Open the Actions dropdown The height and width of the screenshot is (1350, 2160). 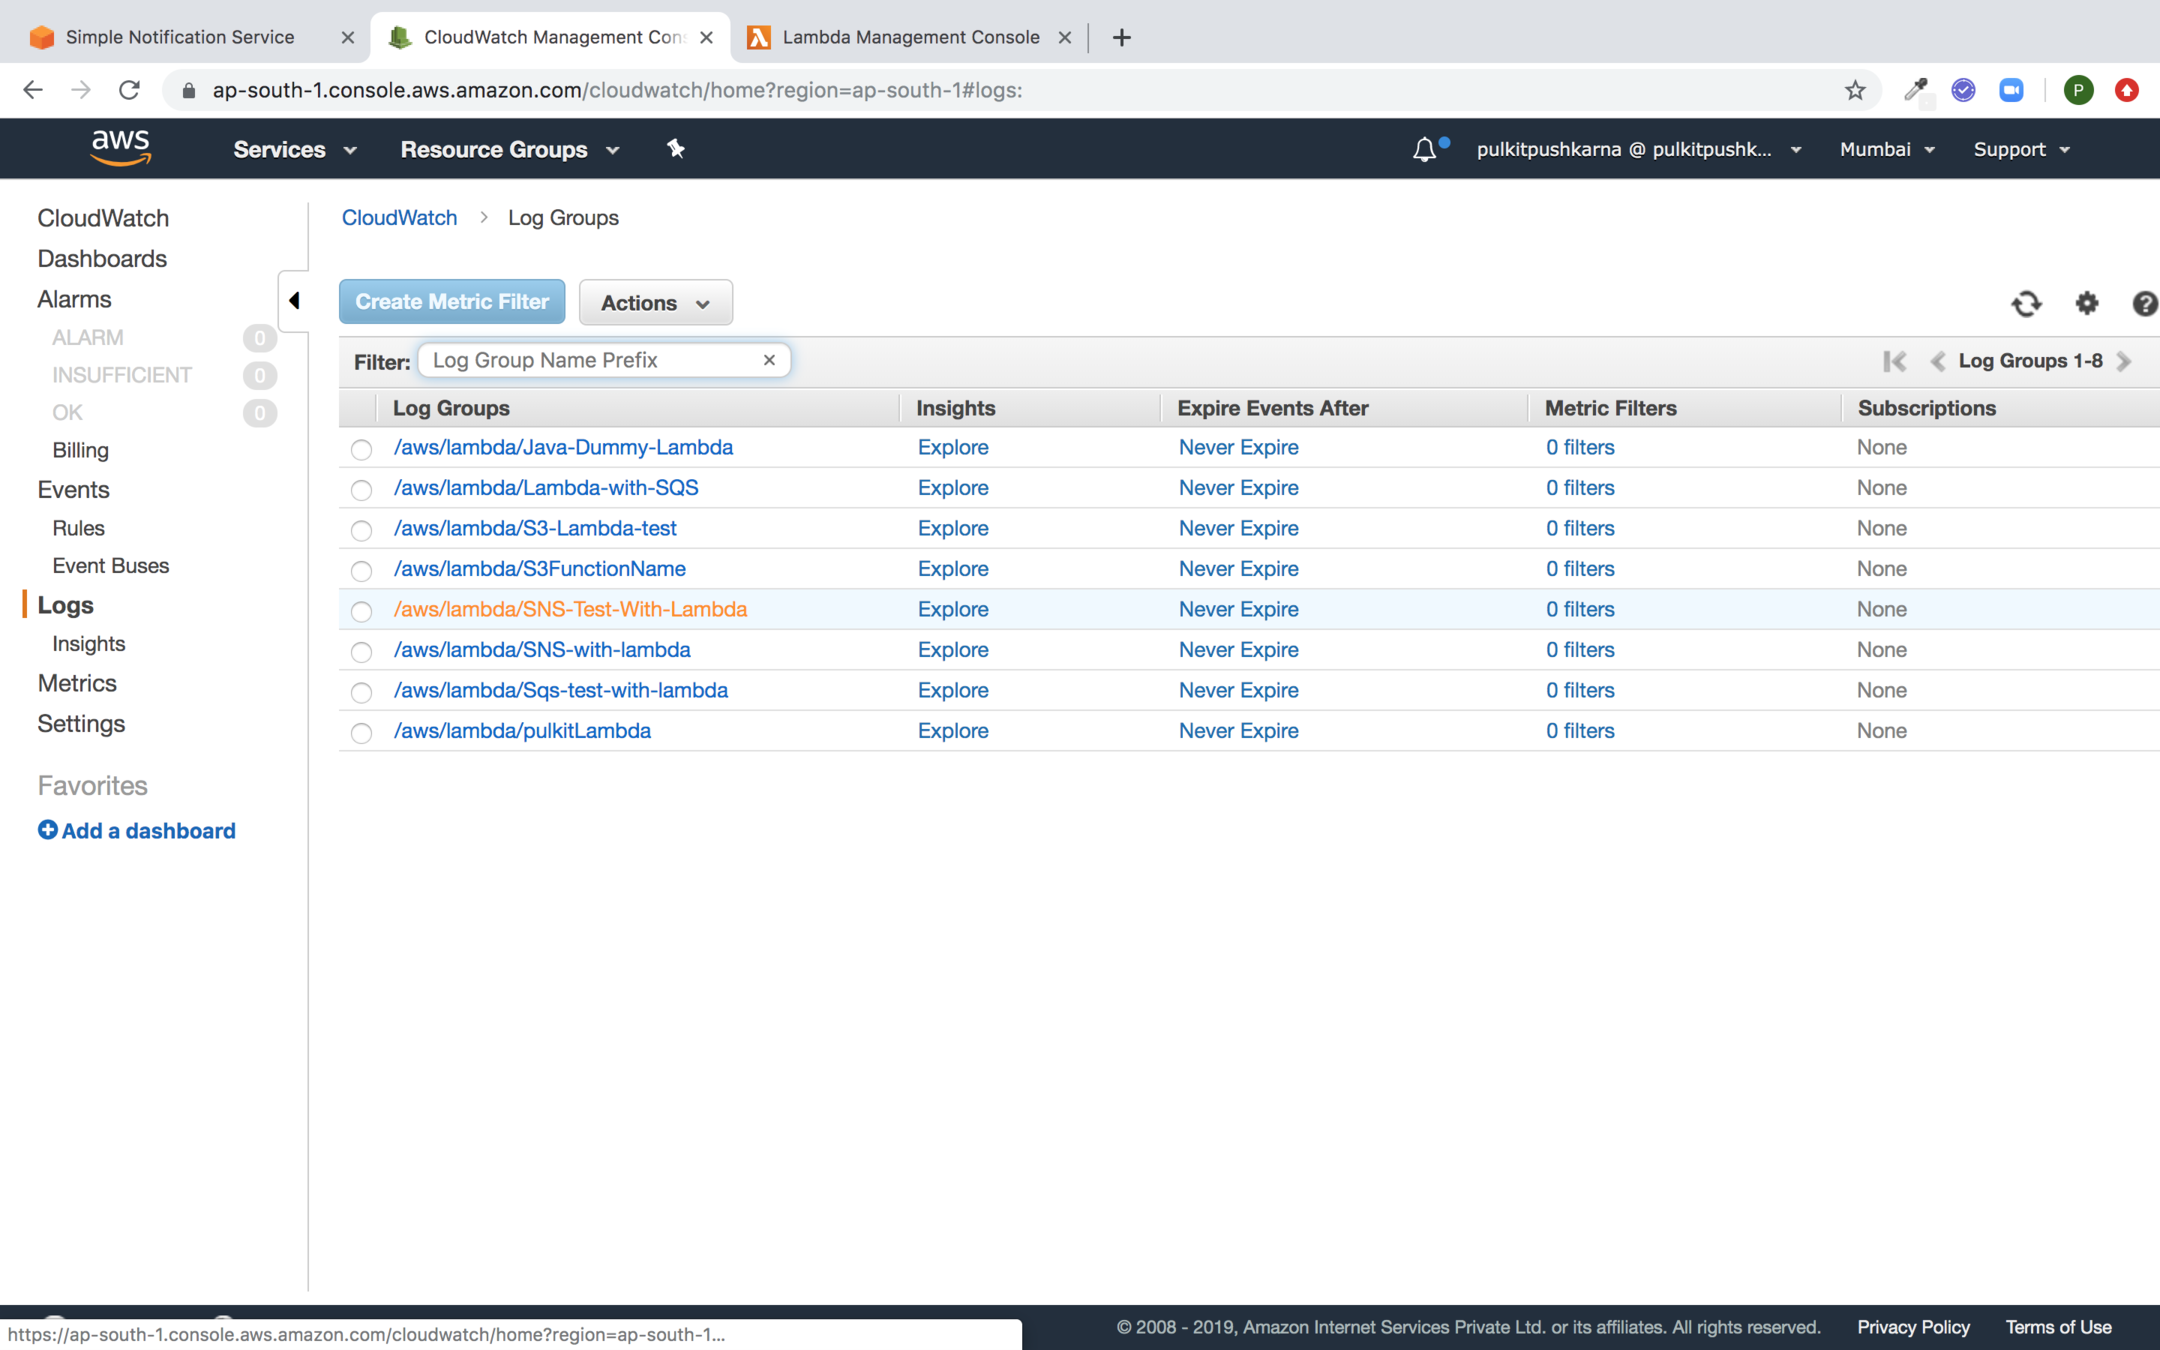pos(655,303)
